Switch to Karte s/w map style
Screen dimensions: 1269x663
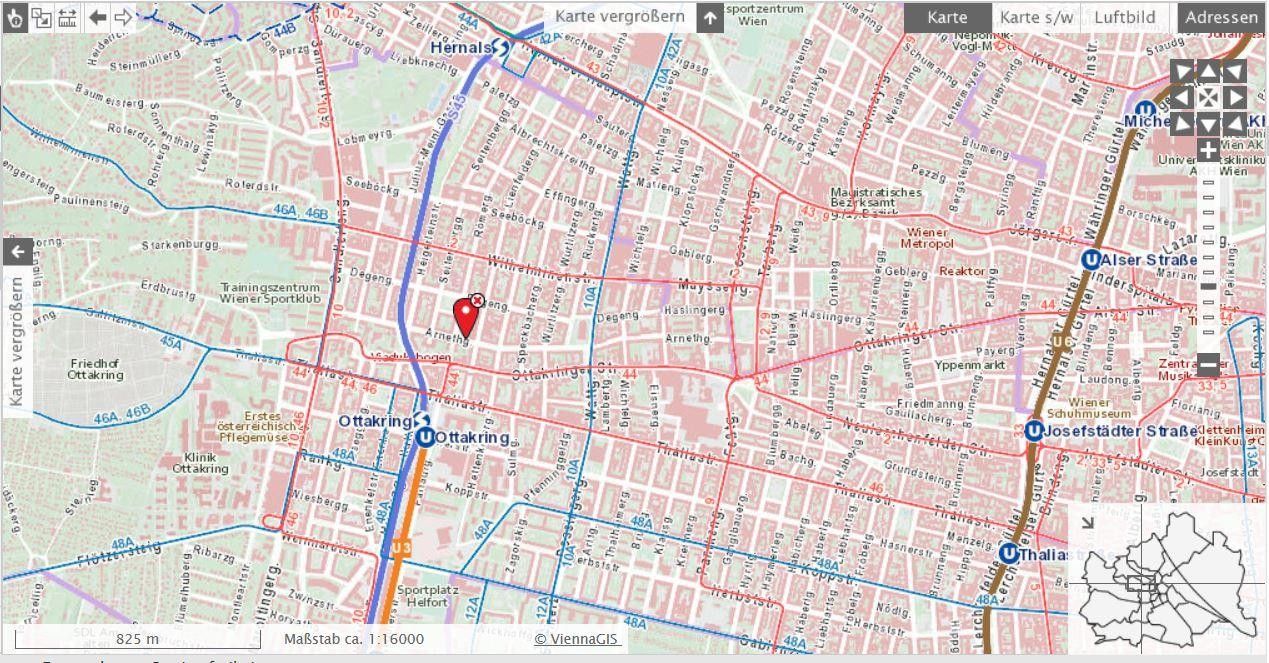coord(1036,17)
